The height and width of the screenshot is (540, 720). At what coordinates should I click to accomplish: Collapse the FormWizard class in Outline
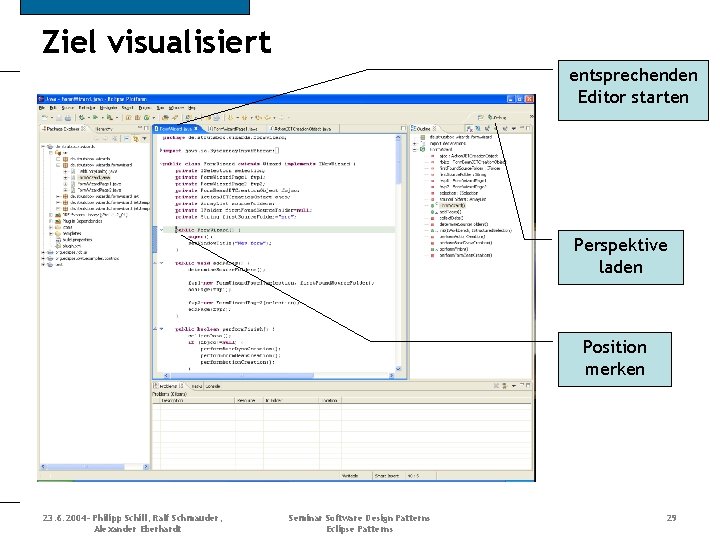point(414,150)
